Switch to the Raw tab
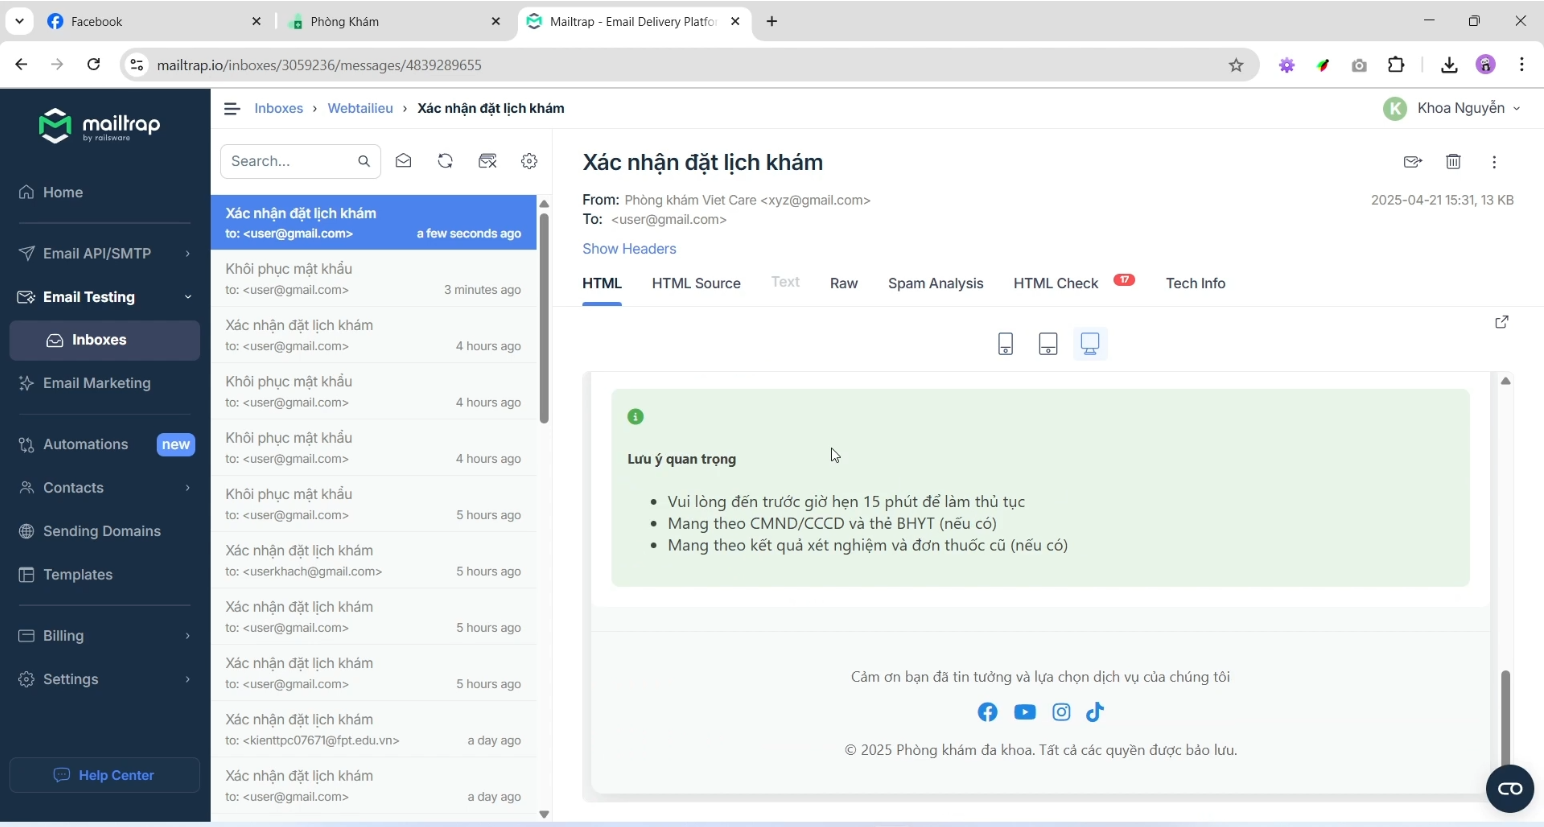Image resolution: width=1544 pixels, height=827 pixels. click(x=844, y=283)
